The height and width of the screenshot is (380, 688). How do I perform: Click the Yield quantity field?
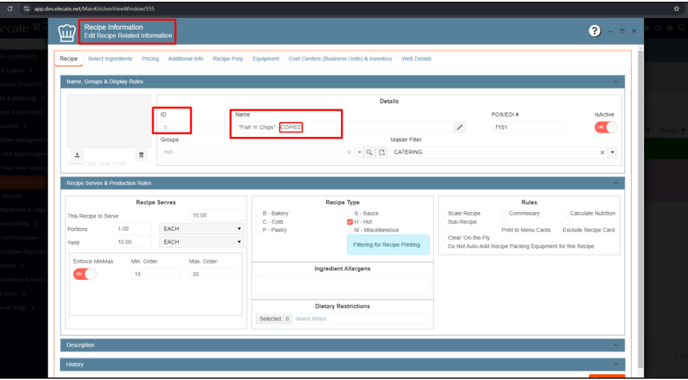pyautogui.click(x=133, y=242)
